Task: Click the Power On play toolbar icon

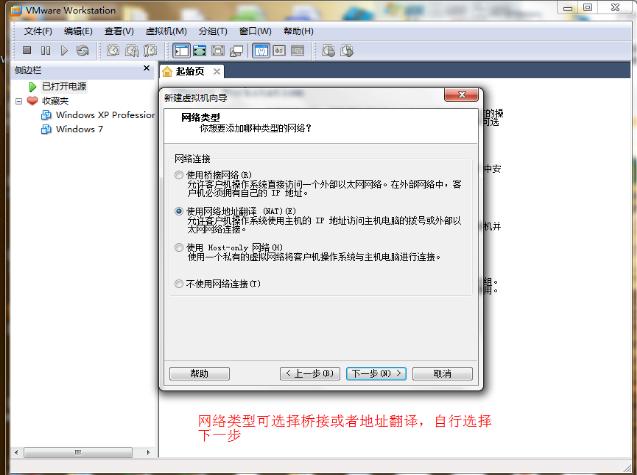Action: (x=64, y=50)
